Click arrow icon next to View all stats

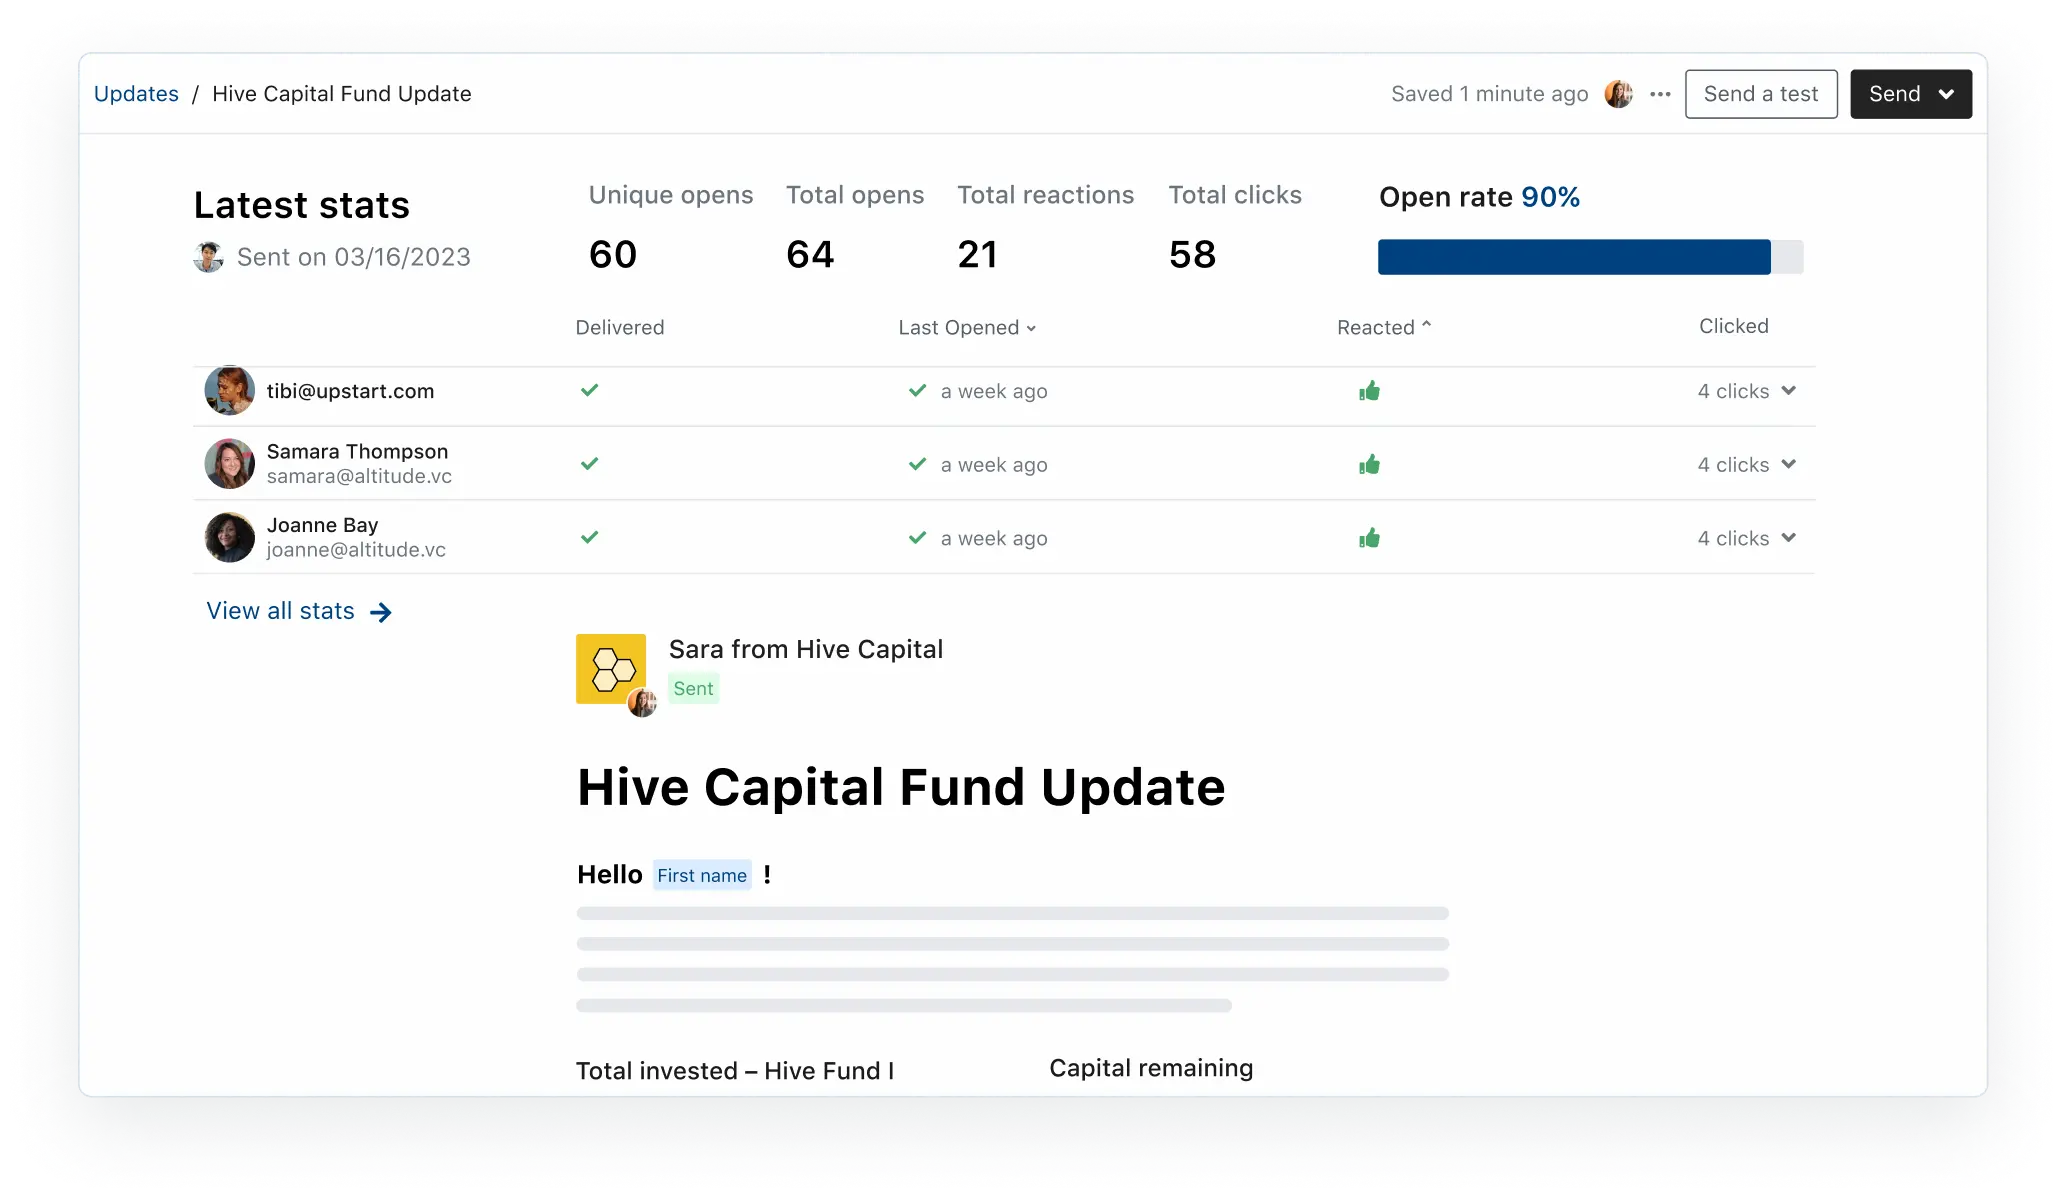pyautogui.click(x=381, y=612)
